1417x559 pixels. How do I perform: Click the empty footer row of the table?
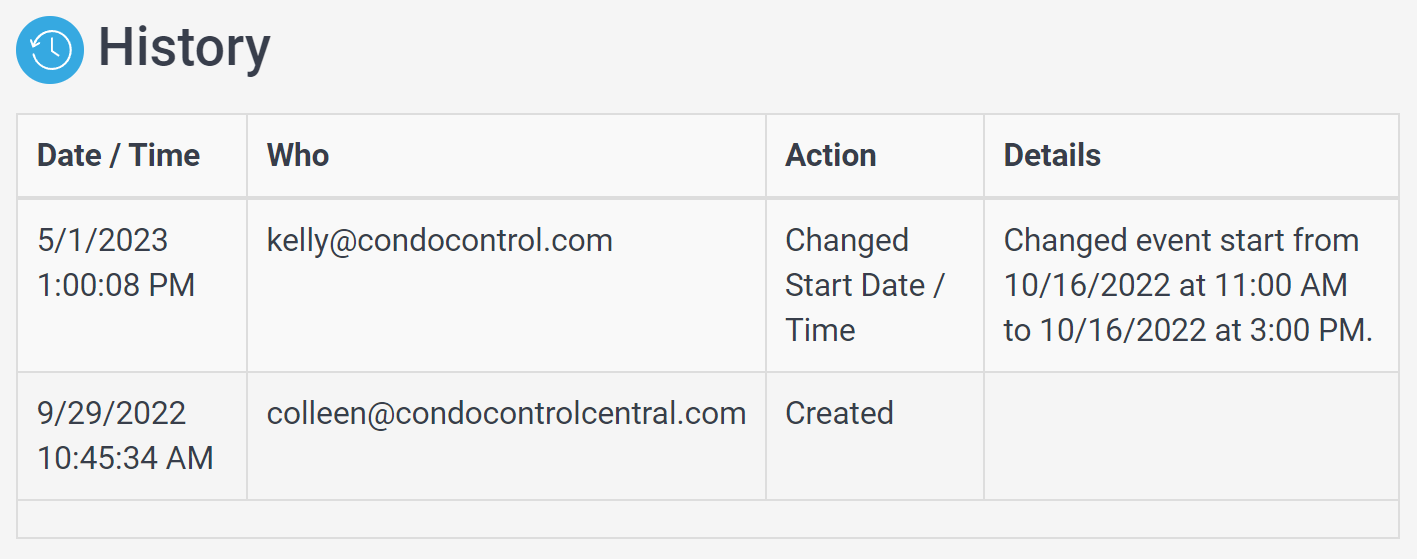click(708, 519)
